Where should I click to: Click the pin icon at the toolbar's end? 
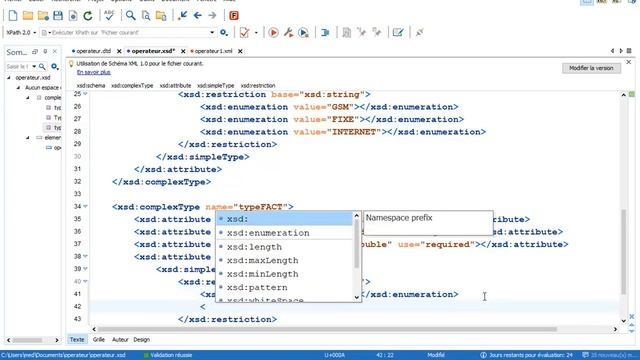419,33
